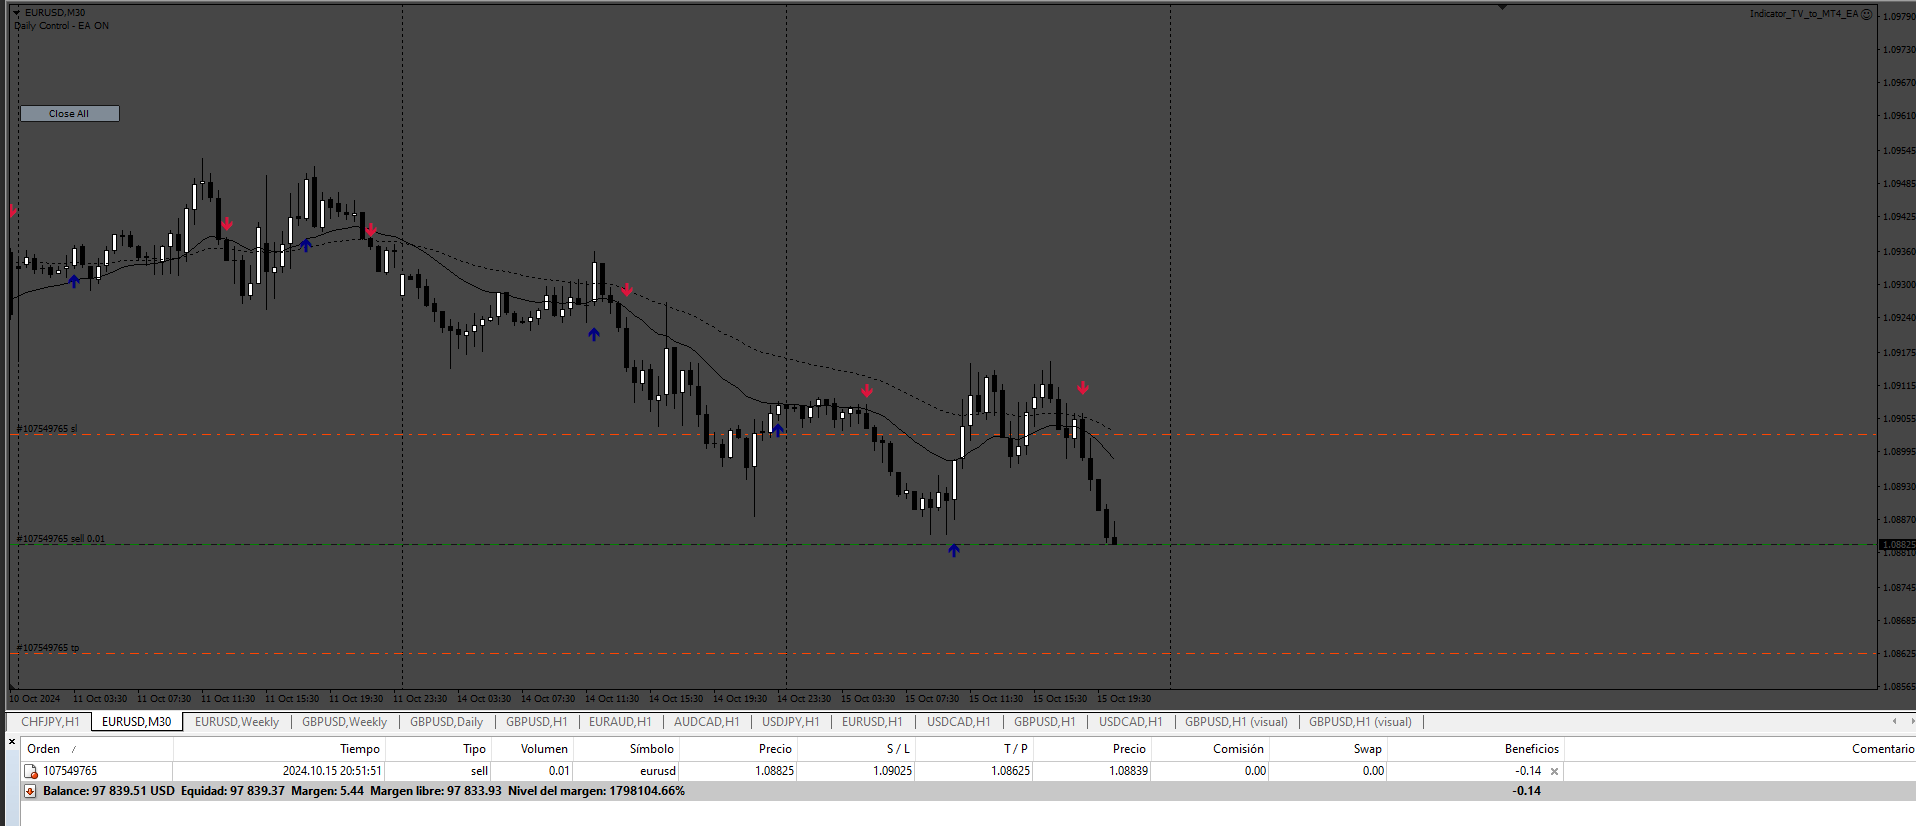Viewport: 1916px width, 826px height.
Task: Click the Nivel del margen 1798104.66% text
Action: (x=596, y=791)
